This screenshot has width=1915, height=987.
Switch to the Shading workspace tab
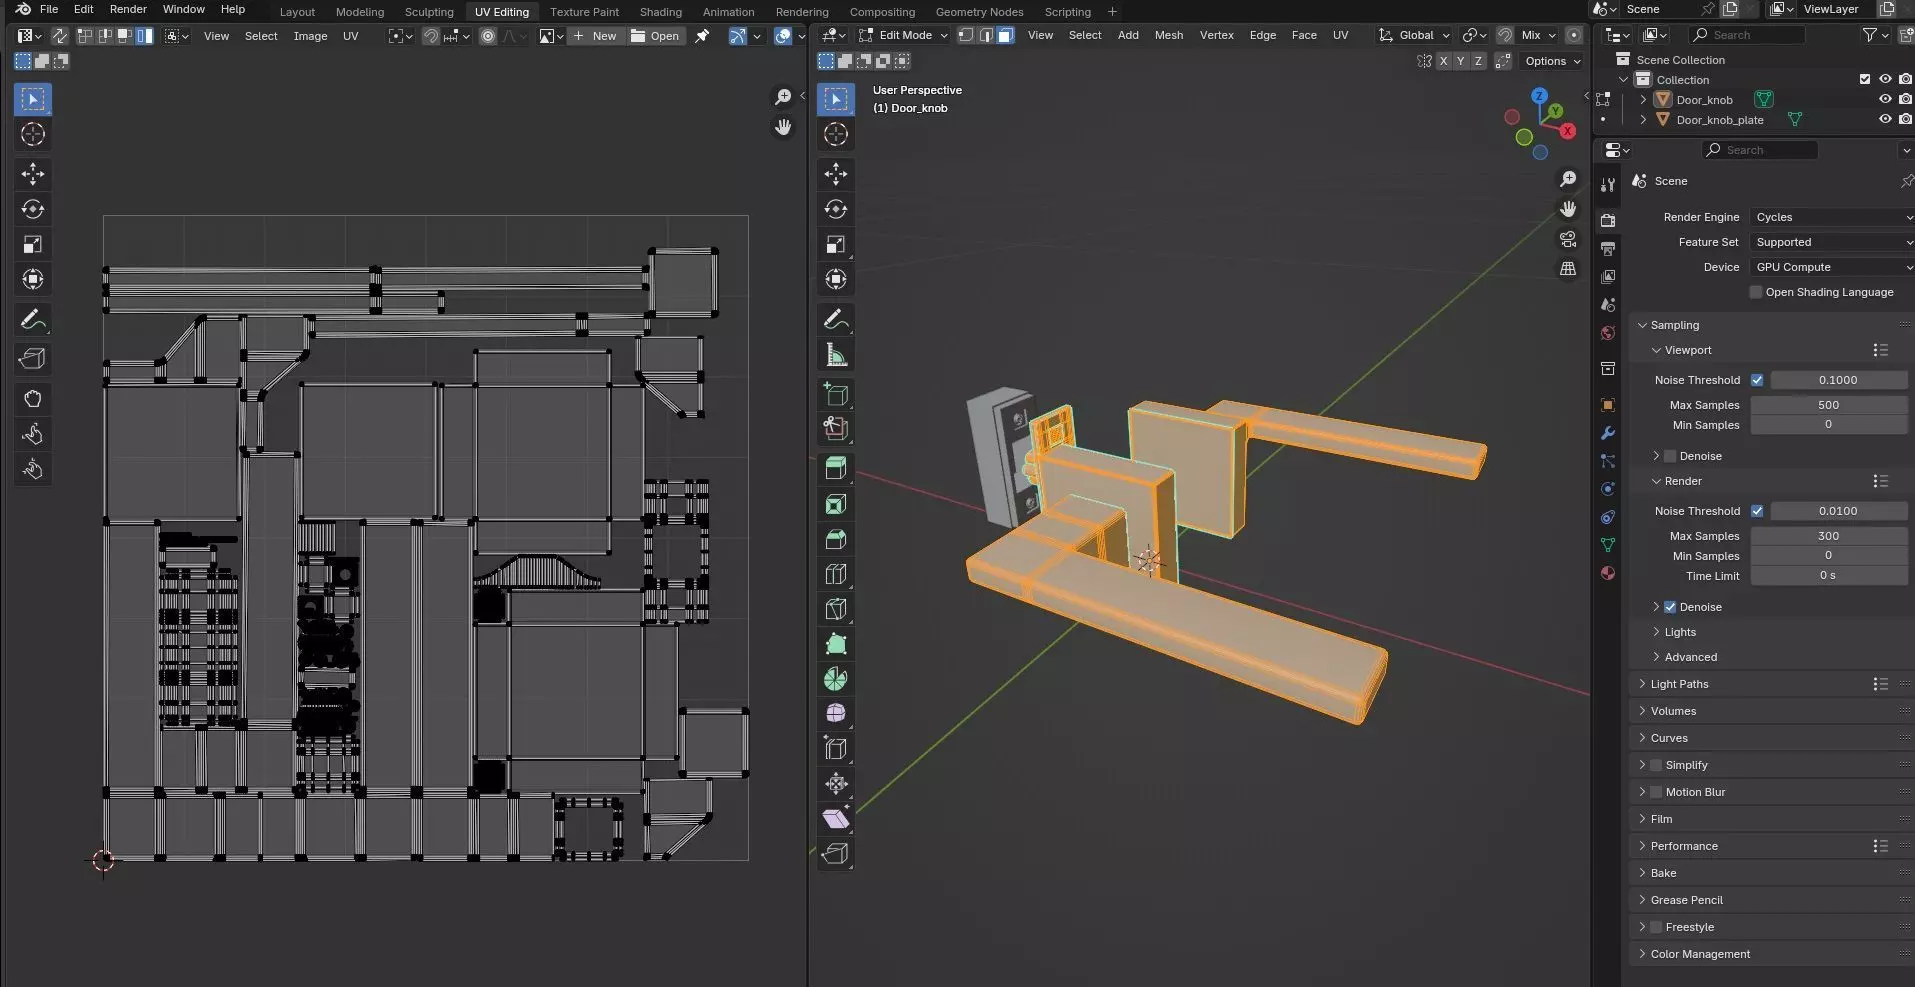(661, 12)
